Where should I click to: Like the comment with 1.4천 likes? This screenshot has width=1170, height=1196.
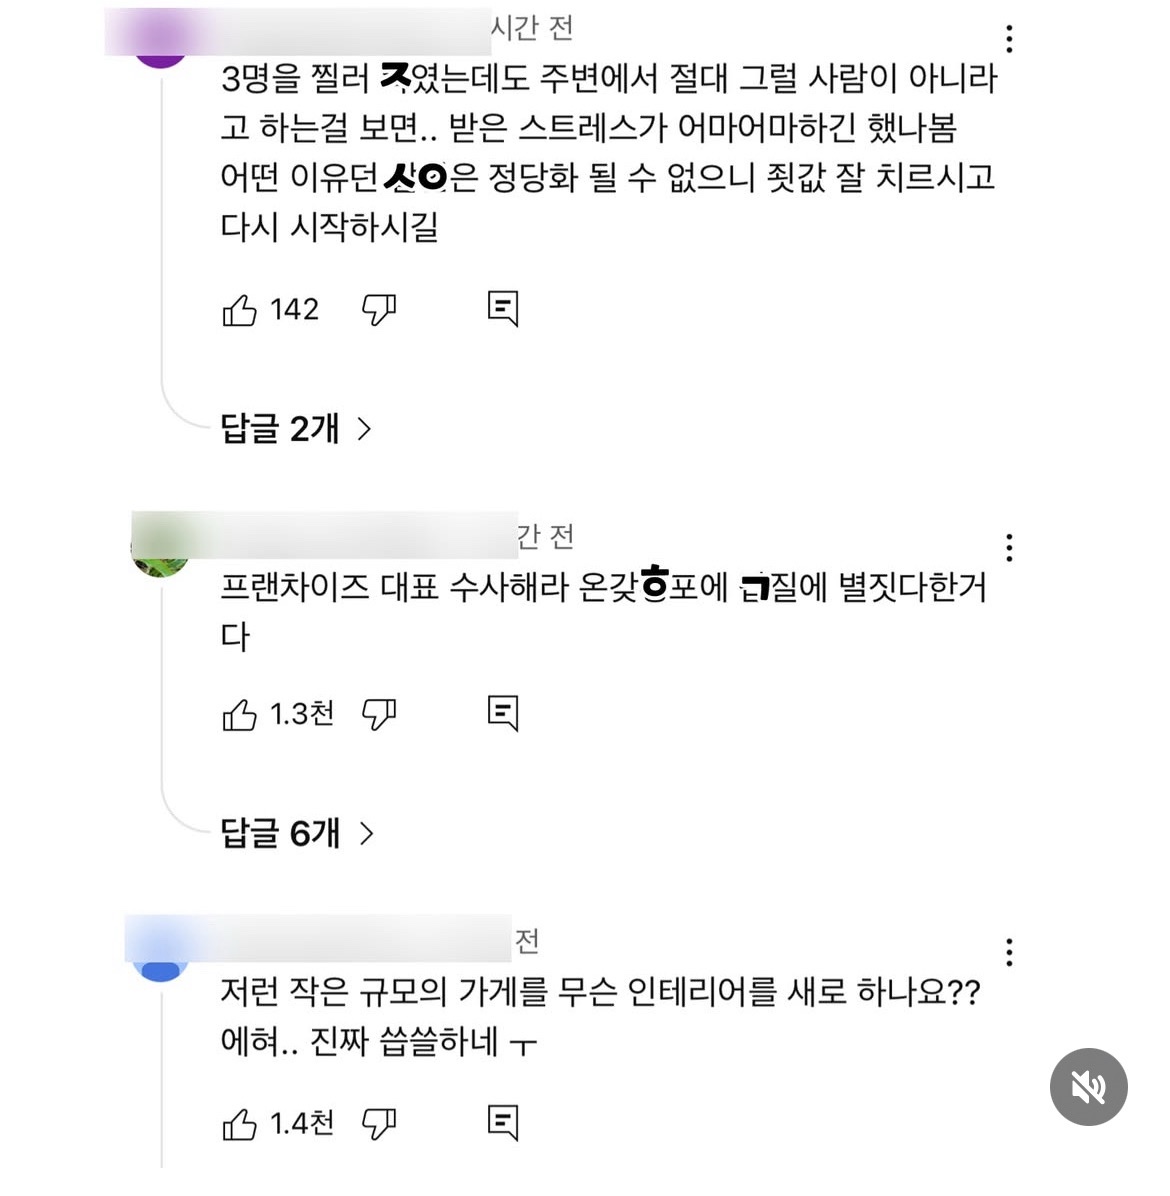[x=240, y=1124]
